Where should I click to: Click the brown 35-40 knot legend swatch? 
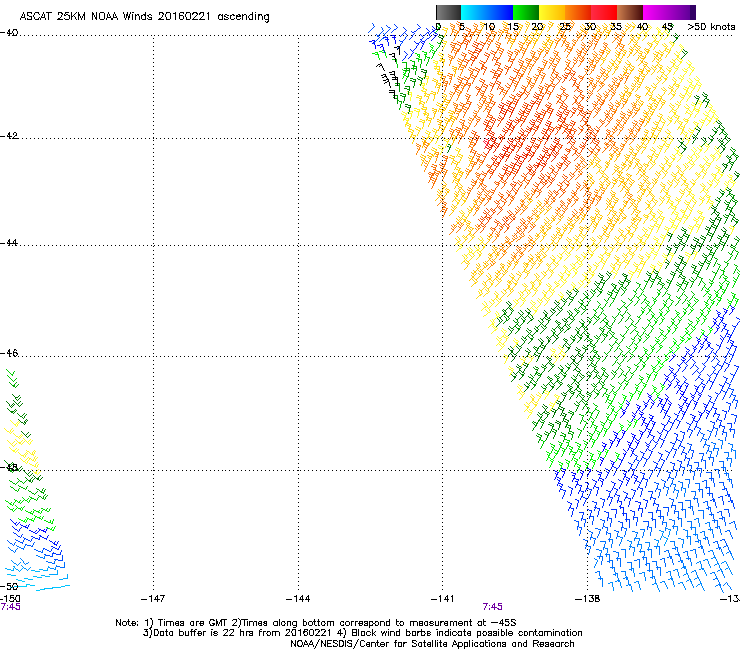[x=630, y=12]
